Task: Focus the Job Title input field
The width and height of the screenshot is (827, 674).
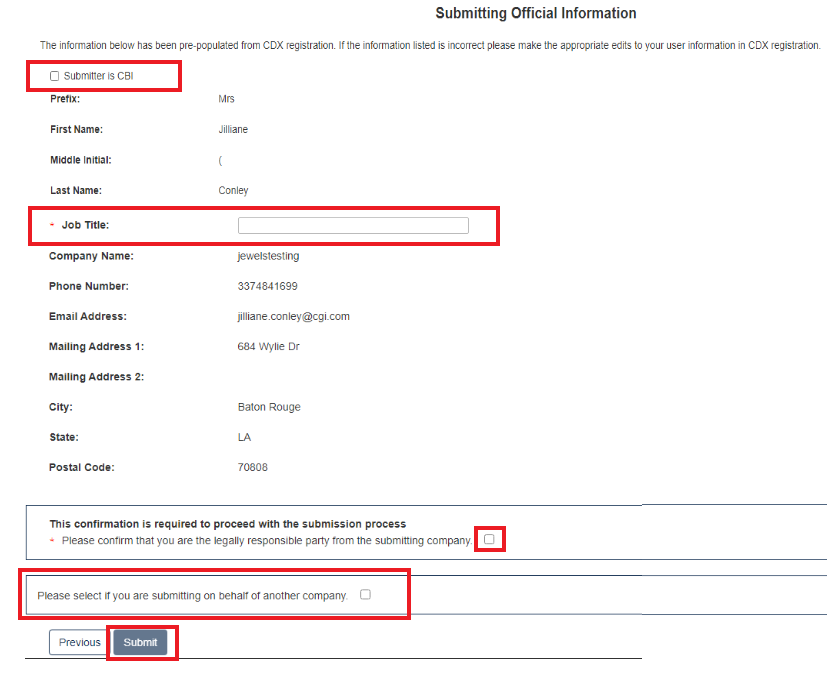Action: (x=353, y=225)
